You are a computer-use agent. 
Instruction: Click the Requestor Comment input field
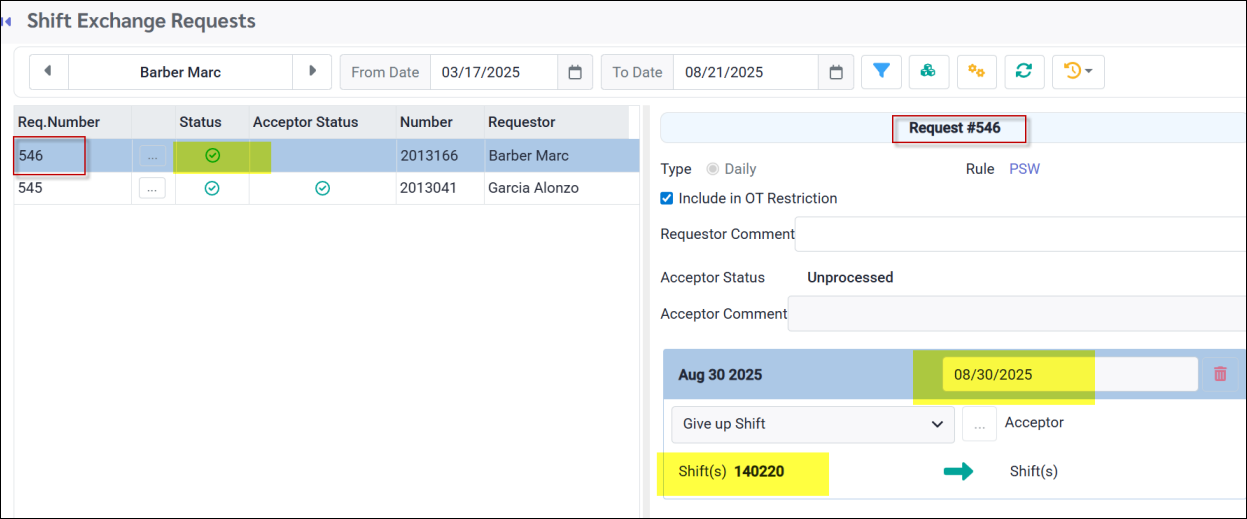(1020, 234)
